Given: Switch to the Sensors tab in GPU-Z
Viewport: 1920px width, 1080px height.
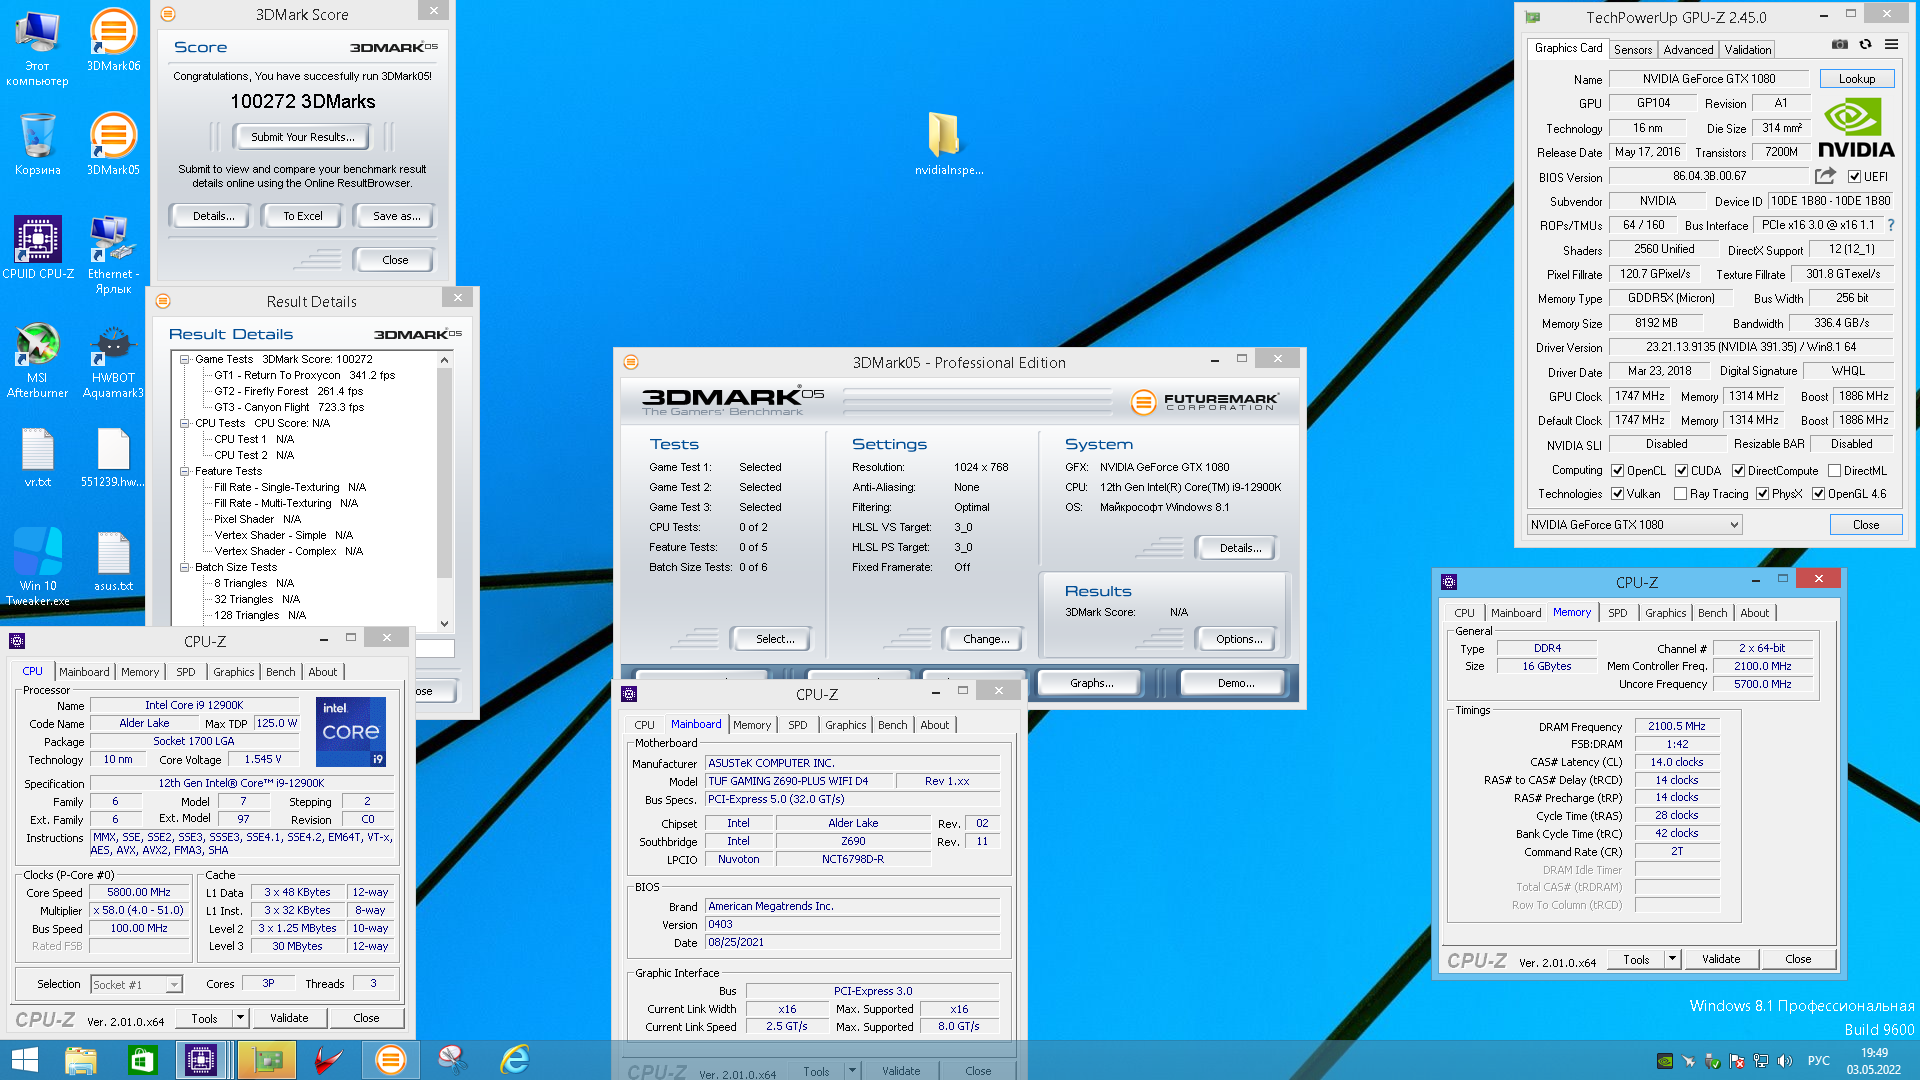Looking at the screenshot, I should point(1632,49).
